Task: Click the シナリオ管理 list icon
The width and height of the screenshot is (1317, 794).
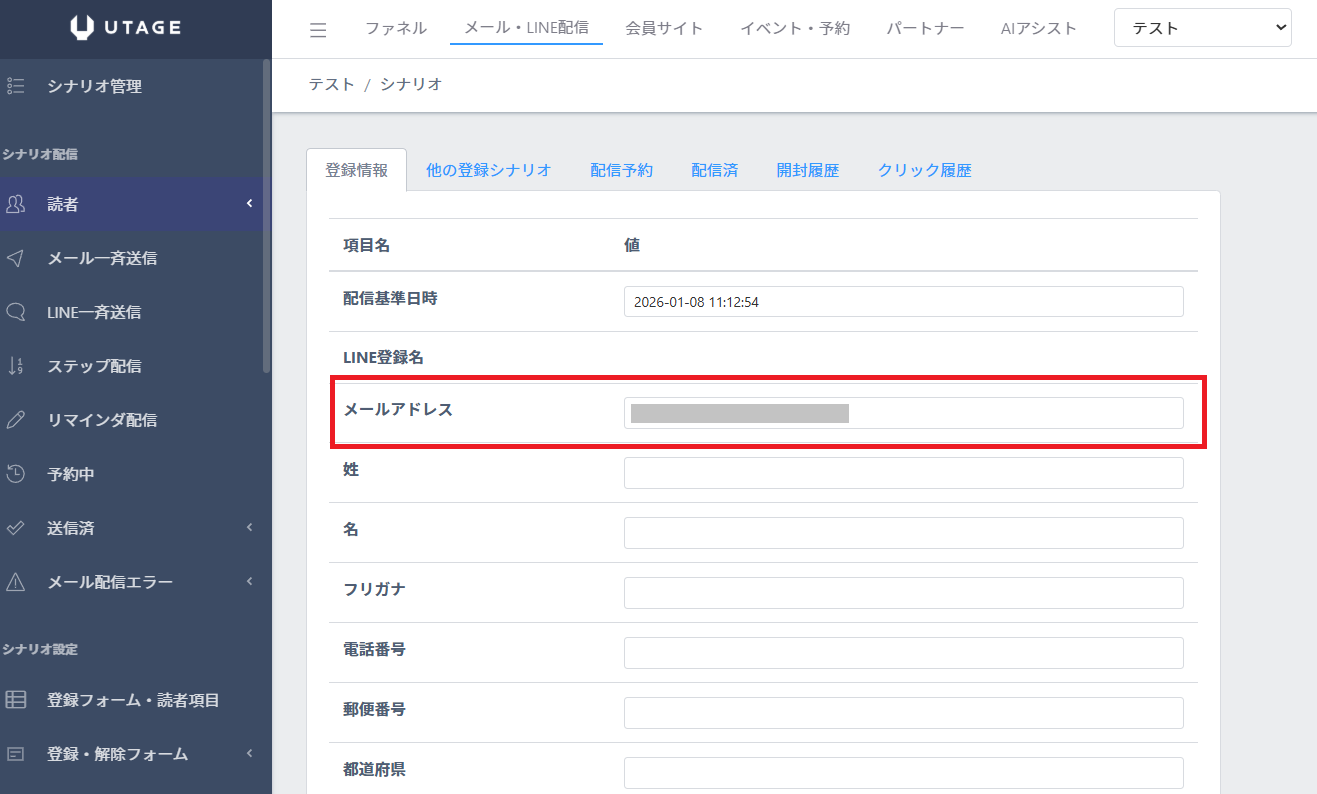Action: coord(16,86)
